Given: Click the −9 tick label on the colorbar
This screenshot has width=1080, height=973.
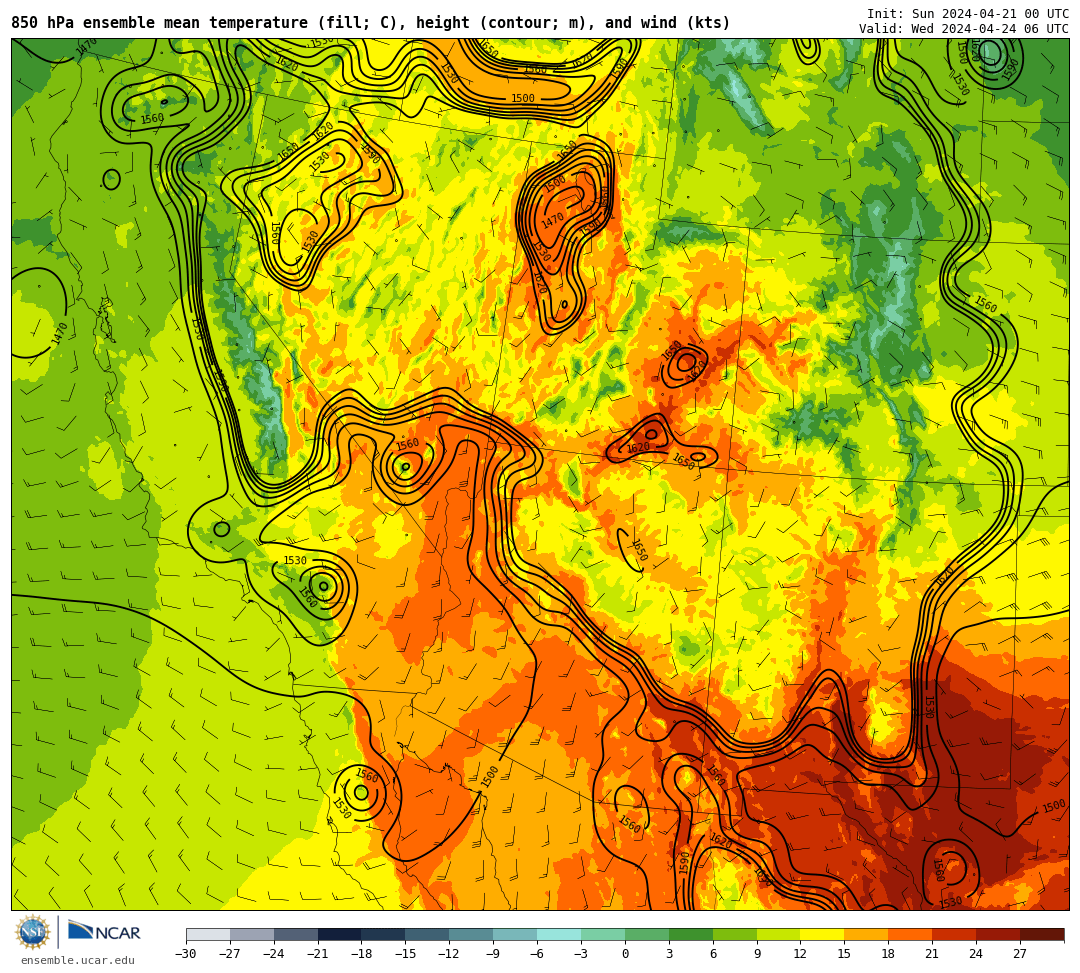Looking at the screenshot, I should pos(493,954).
